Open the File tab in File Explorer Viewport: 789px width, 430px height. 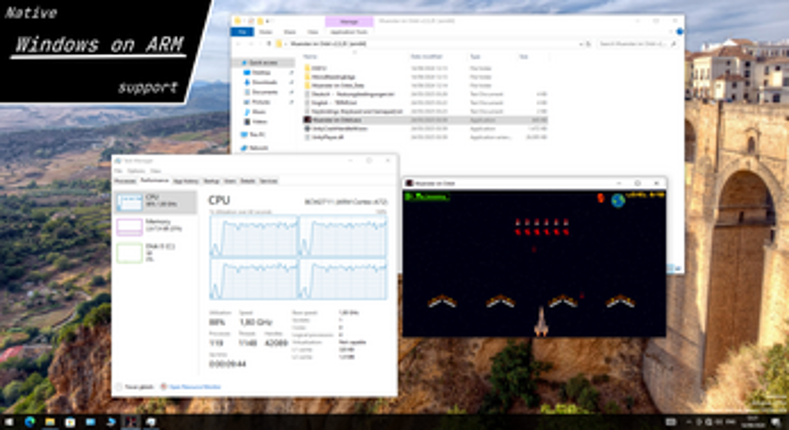[242, 32]
